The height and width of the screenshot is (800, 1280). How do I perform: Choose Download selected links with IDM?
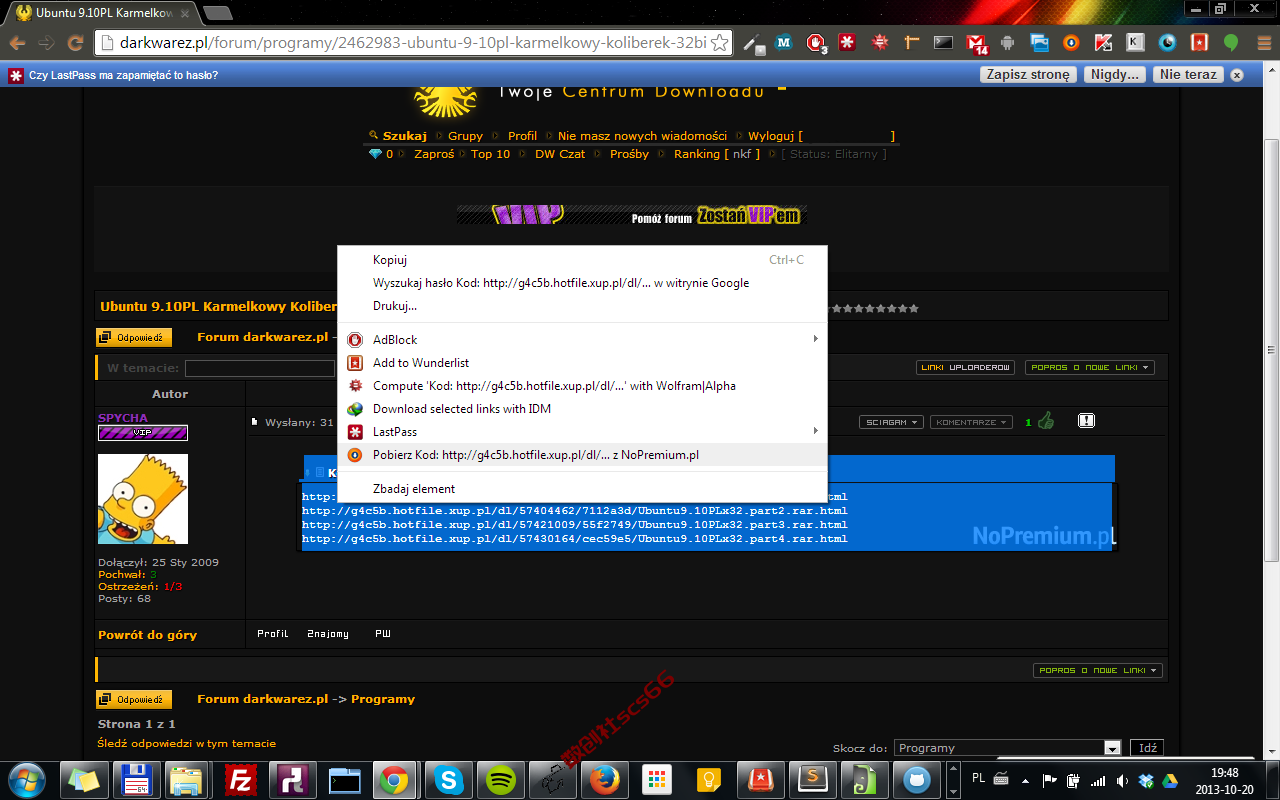point(582,409)
